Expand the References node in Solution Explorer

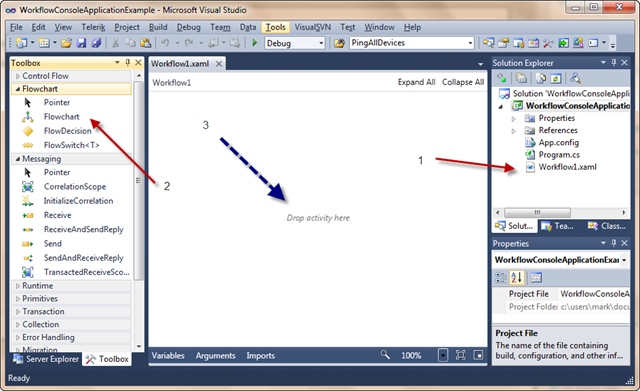[x=514, y=131]
